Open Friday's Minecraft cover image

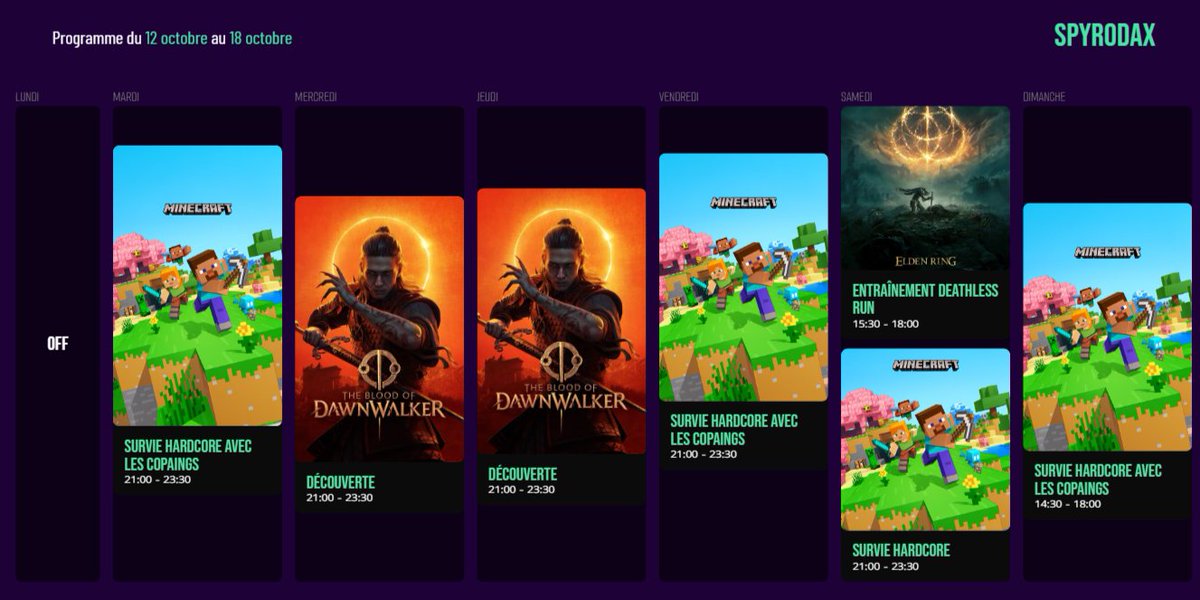tap(743, 277)
